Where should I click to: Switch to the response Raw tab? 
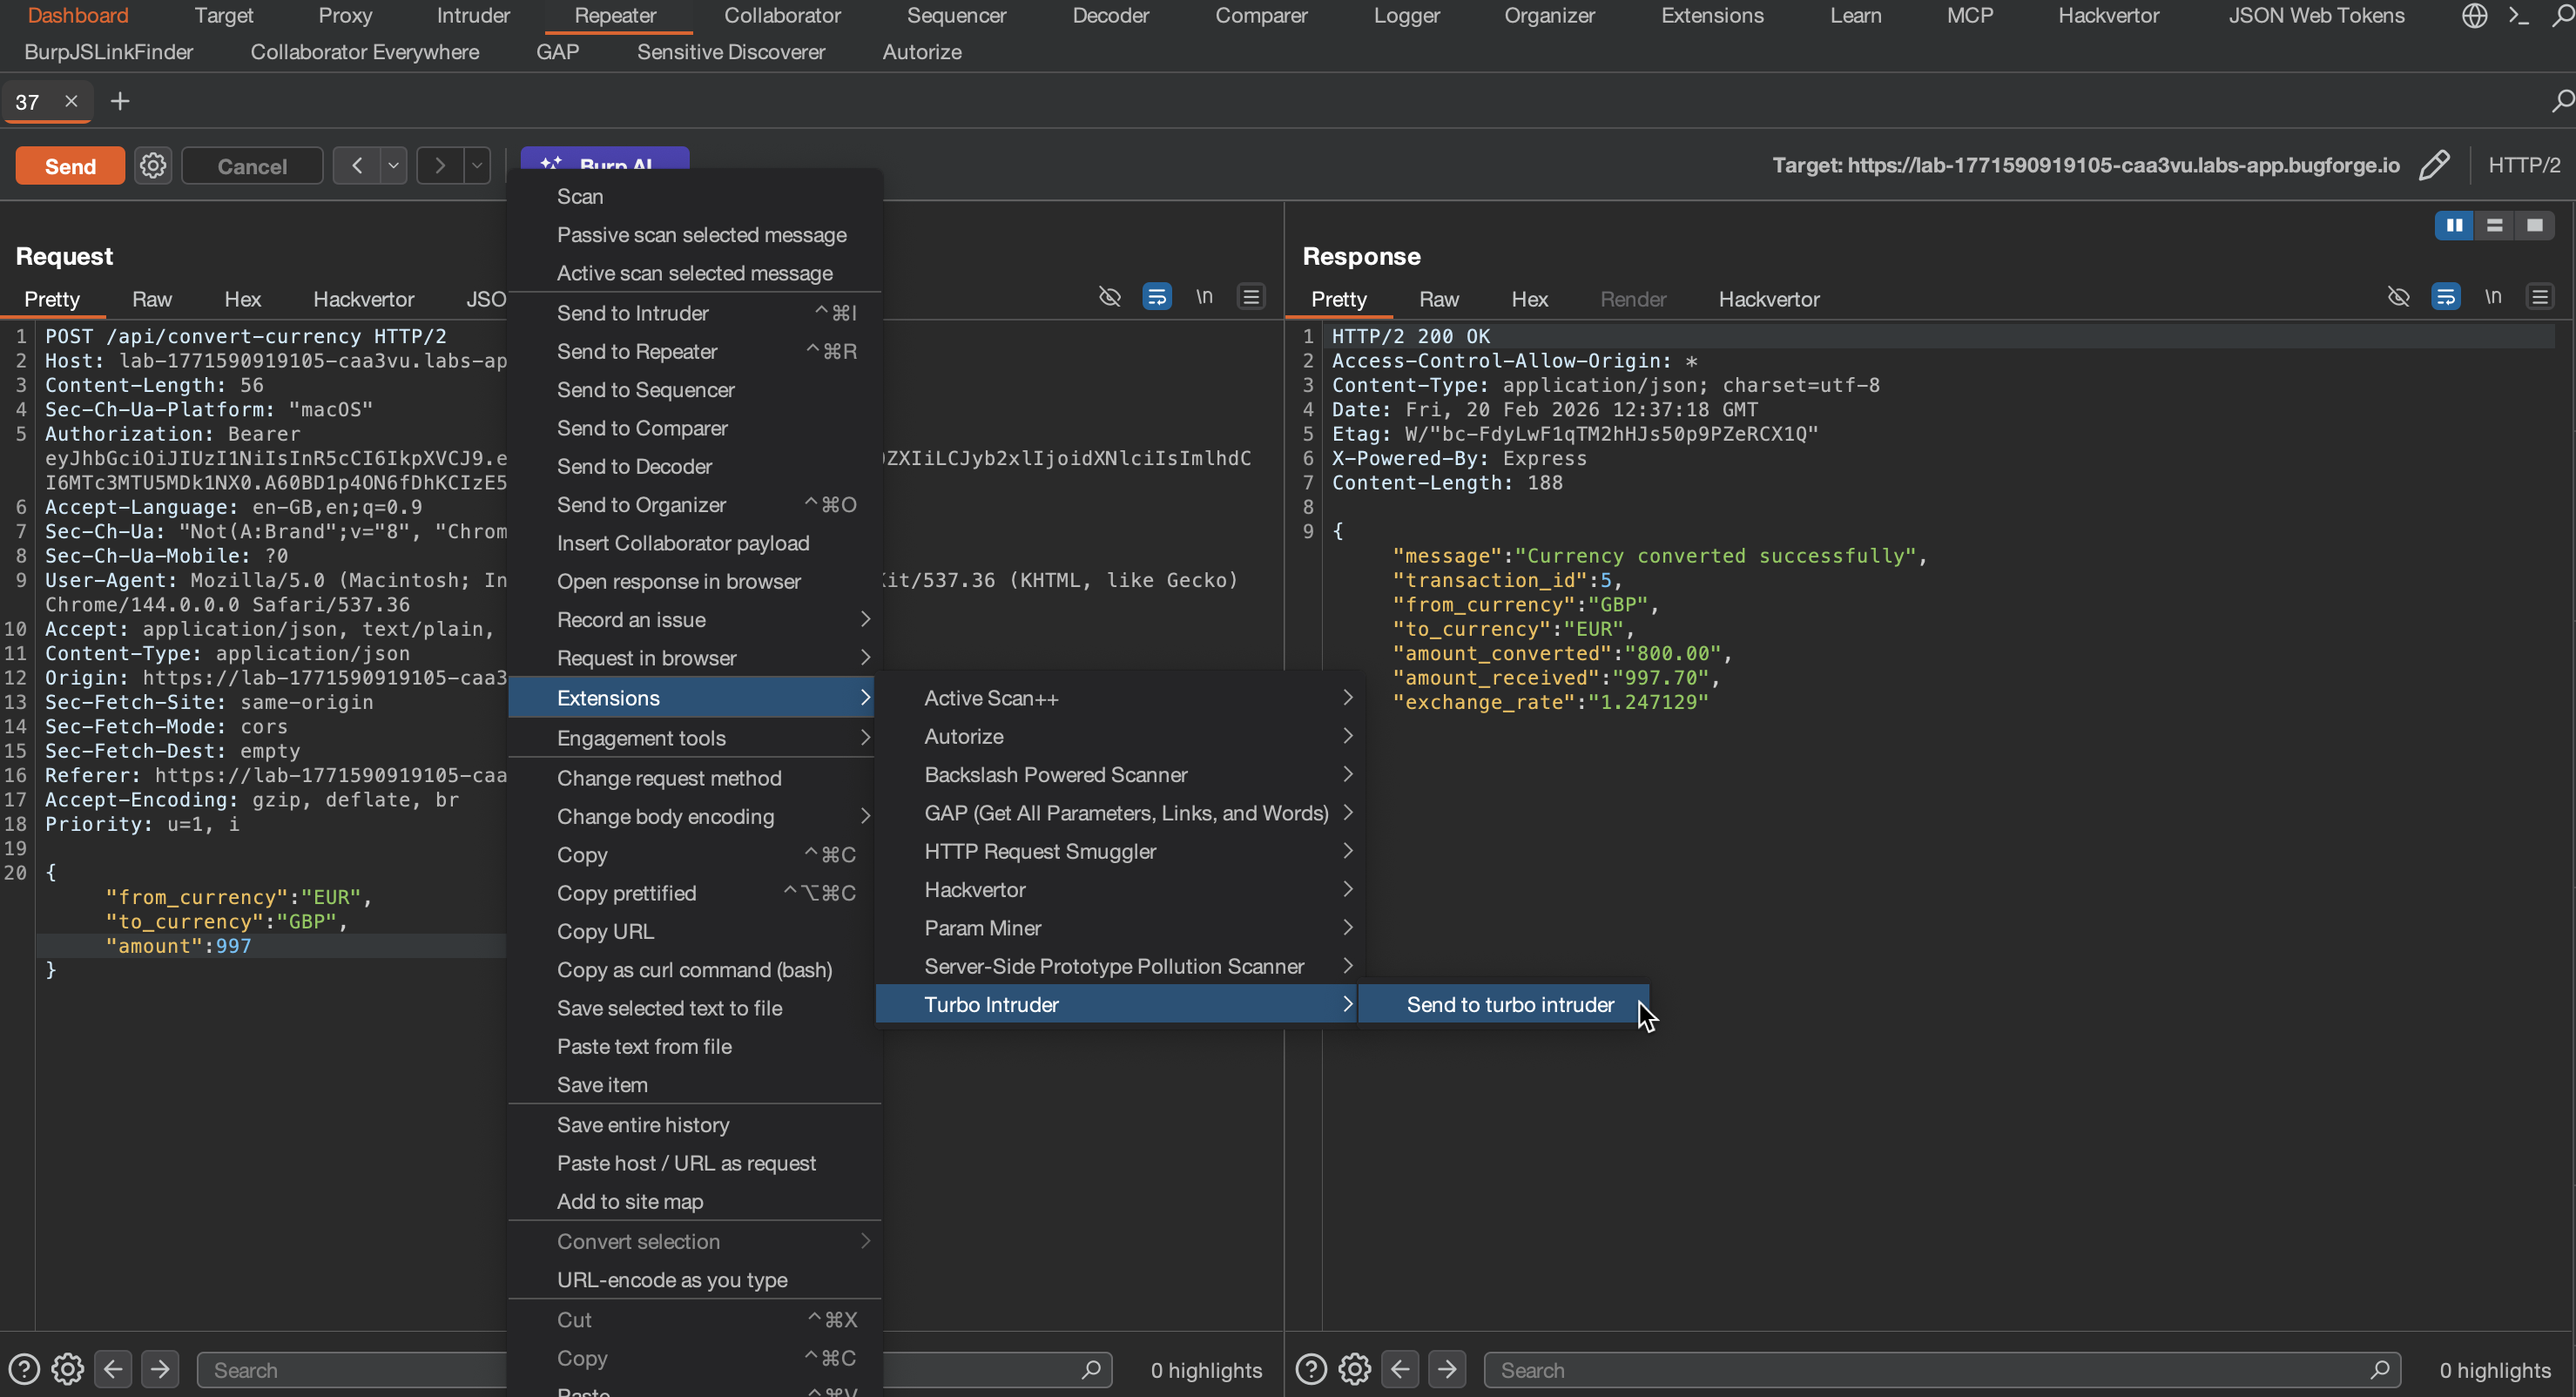click(x=1438, y=299)
